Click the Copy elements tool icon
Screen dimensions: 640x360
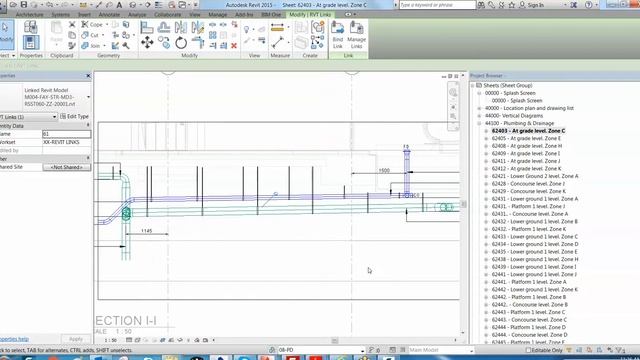pos(164,42)
